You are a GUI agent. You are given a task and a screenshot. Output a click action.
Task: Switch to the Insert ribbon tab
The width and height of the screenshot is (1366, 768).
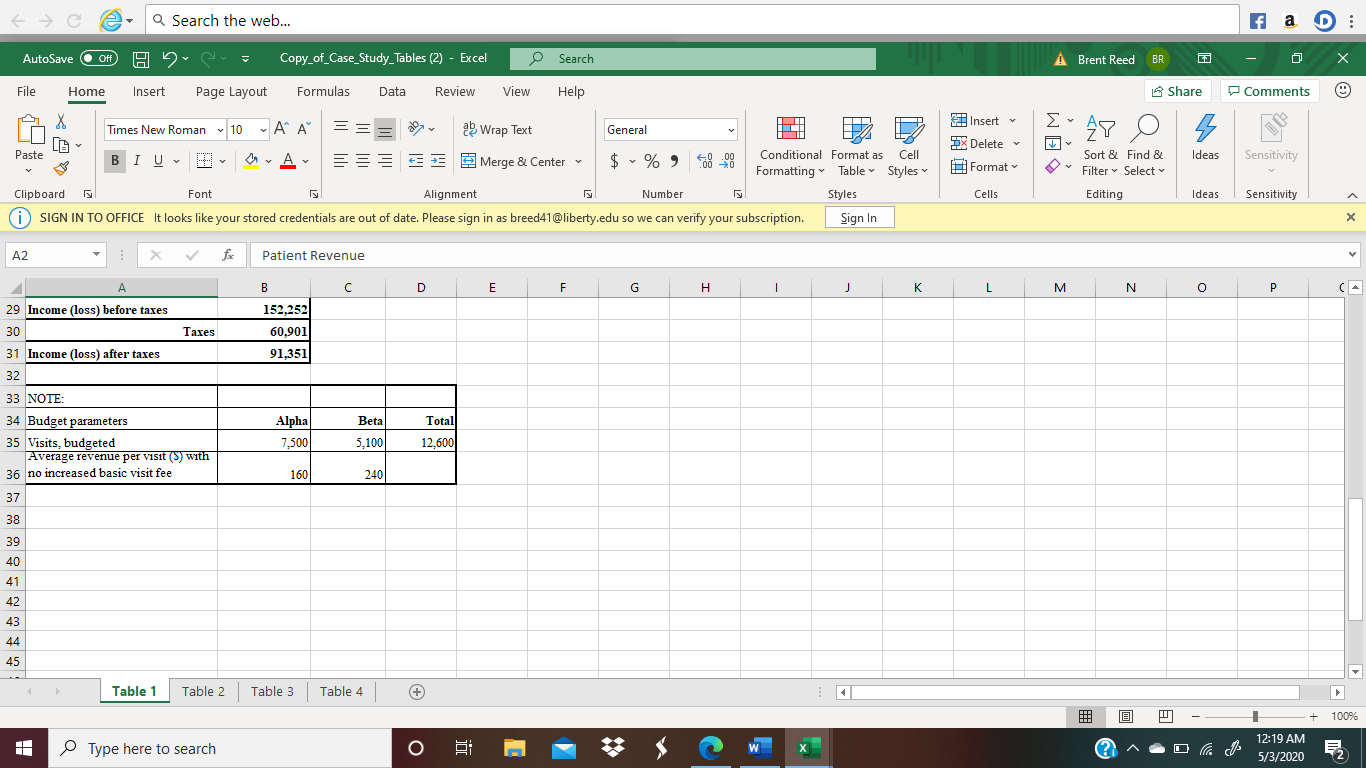coord(149,91)
